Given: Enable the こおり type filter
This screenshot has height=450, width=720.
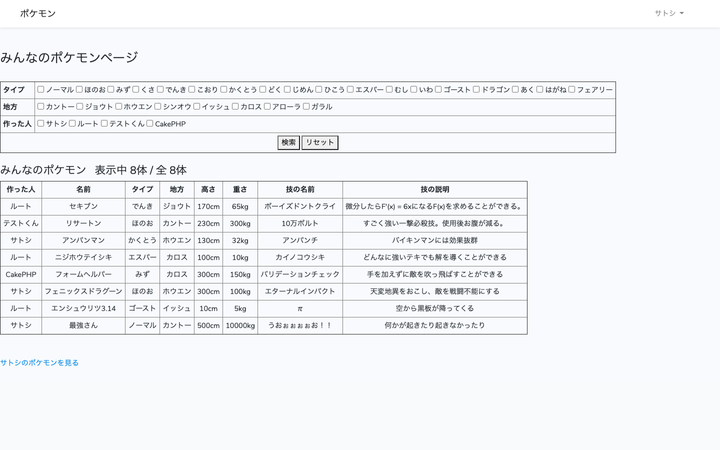Looking at the screenshot, I should (x=192, y=90).
